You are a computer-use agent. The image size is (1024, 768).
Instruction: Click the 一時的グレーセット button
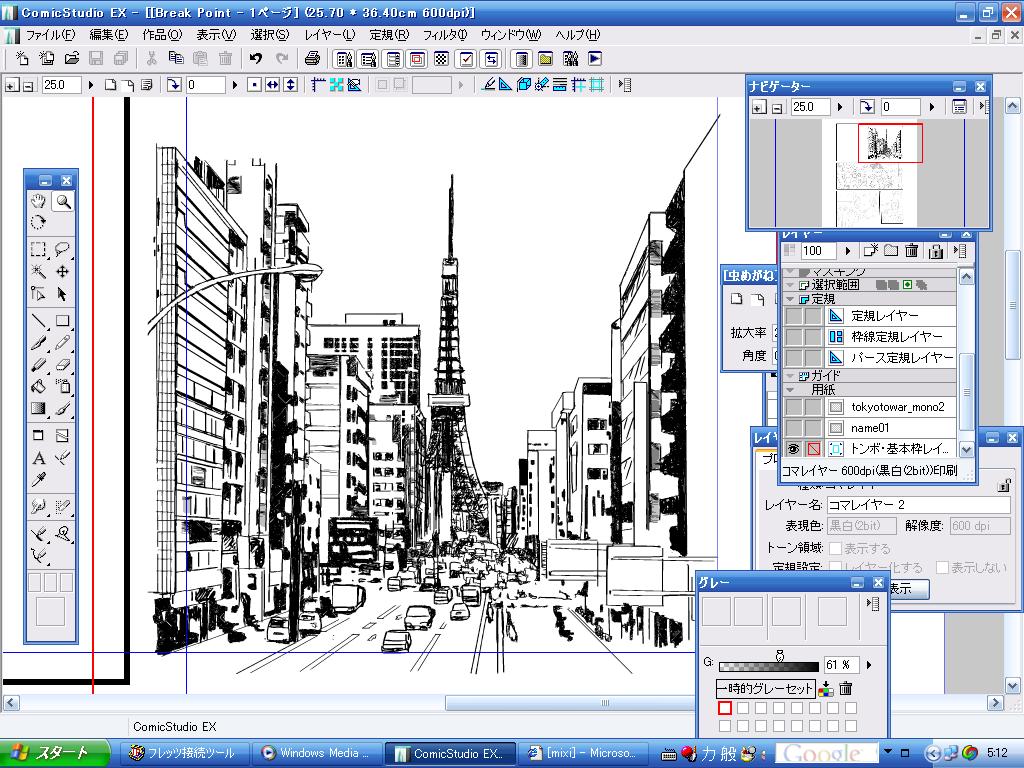(x=765, y=688)
